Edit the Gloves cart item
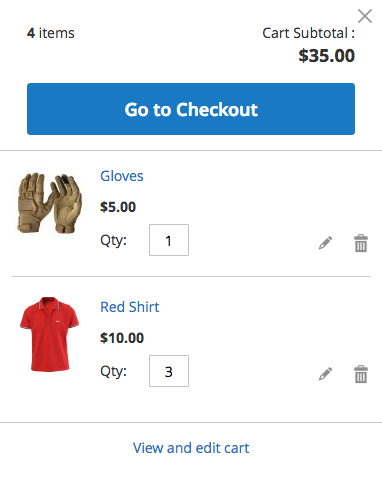The image size is (382, 490). 325,243
